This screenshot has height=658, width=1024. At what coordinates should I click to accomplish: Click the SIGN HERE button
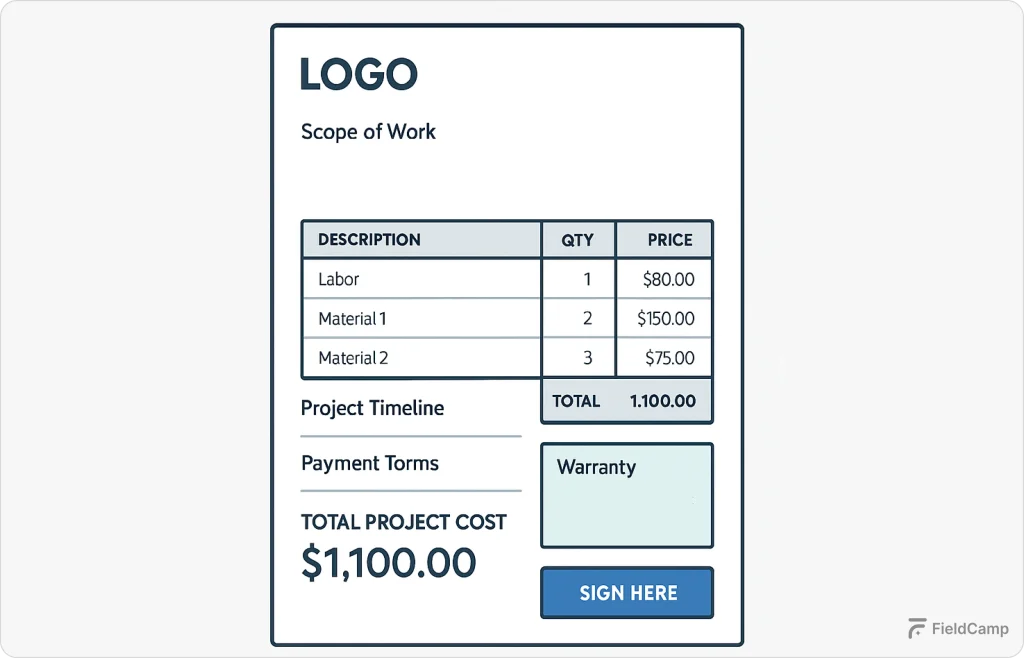627,593
